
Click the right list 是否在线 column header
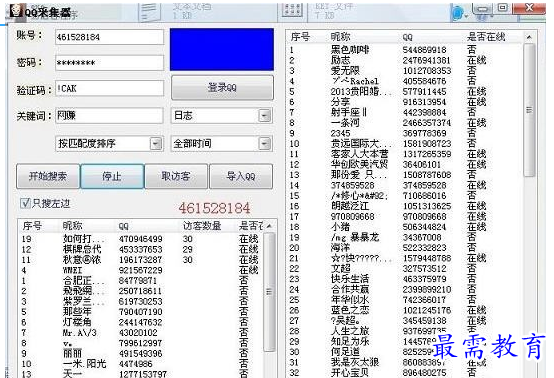pyautogui.click(x=486, y=37)
